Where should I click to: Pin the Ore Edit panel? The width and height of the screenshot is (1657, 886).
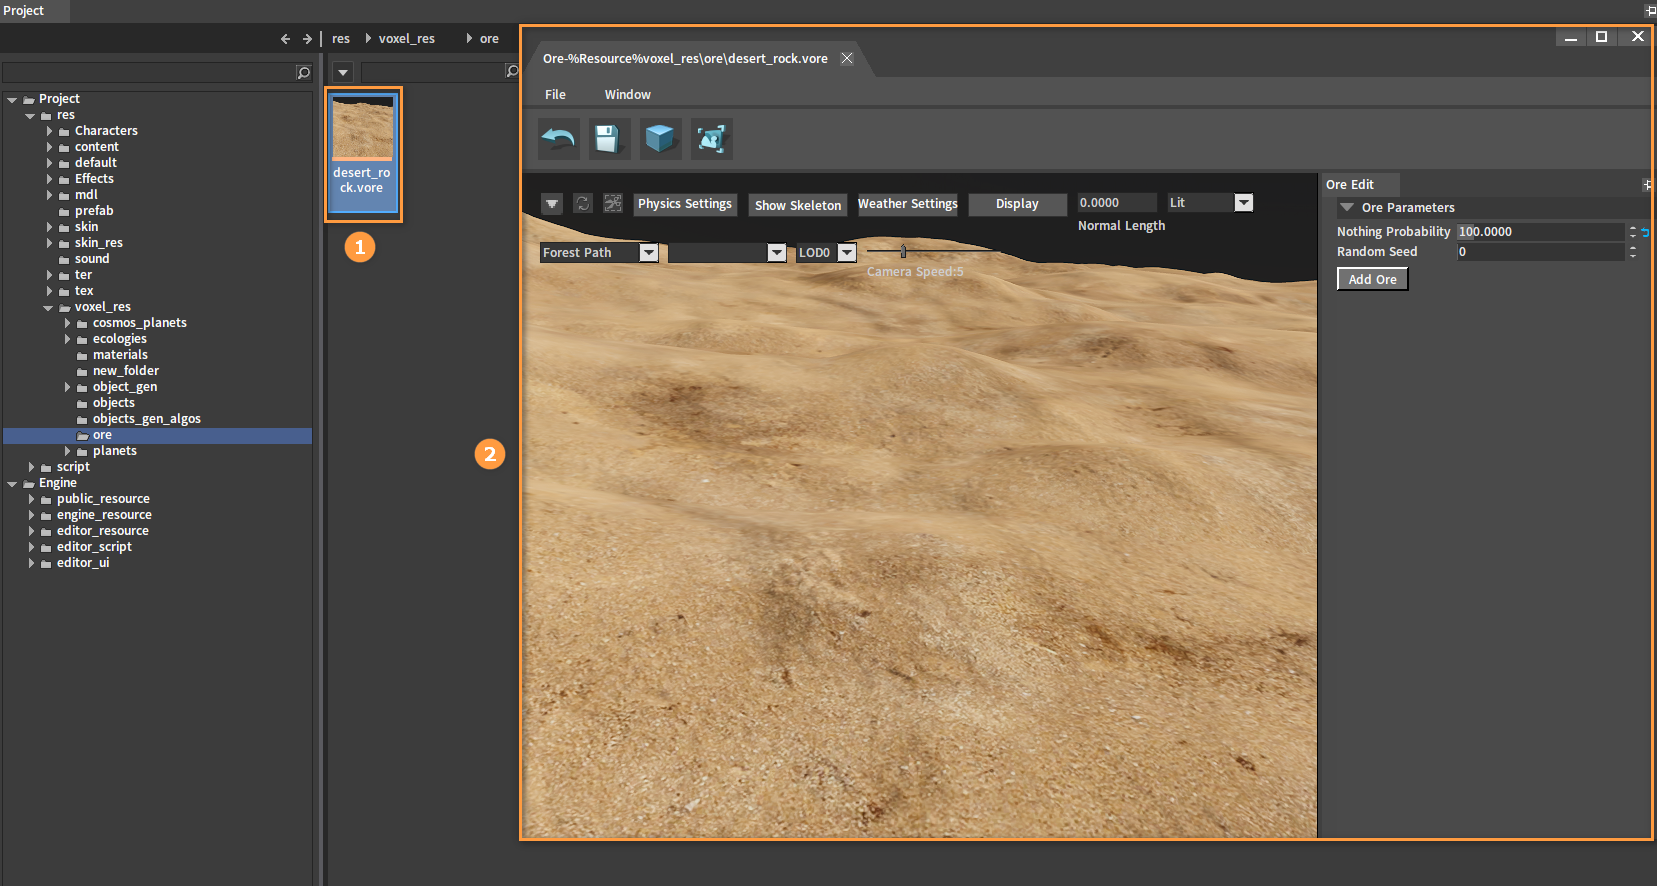[x=1647, y=185]
